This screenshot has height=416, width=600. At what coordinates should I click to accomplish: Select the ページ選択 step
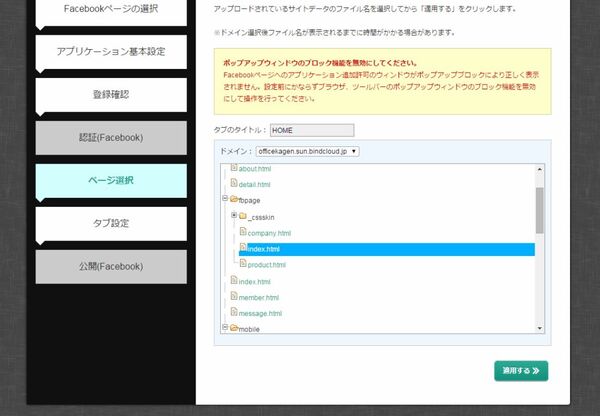tap(111, 181)
